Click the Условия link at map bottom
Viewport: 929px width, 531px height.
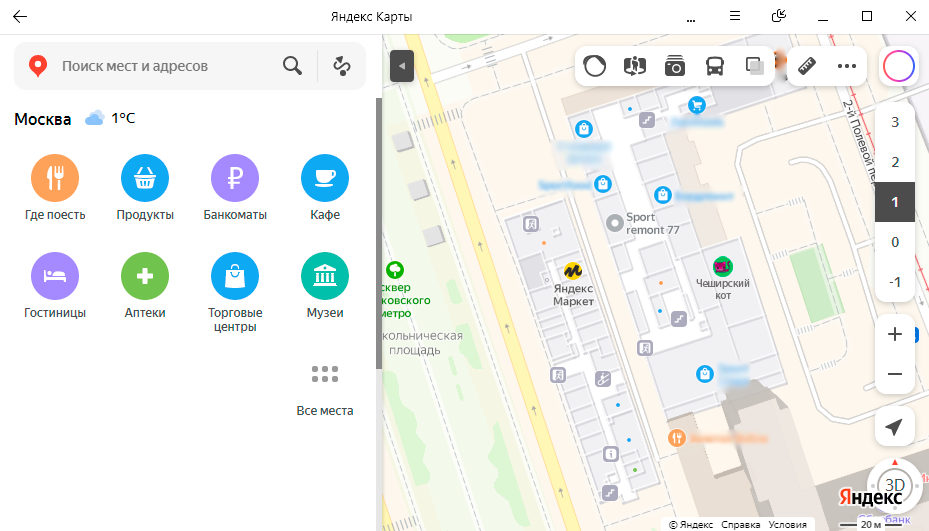point(788,524)
